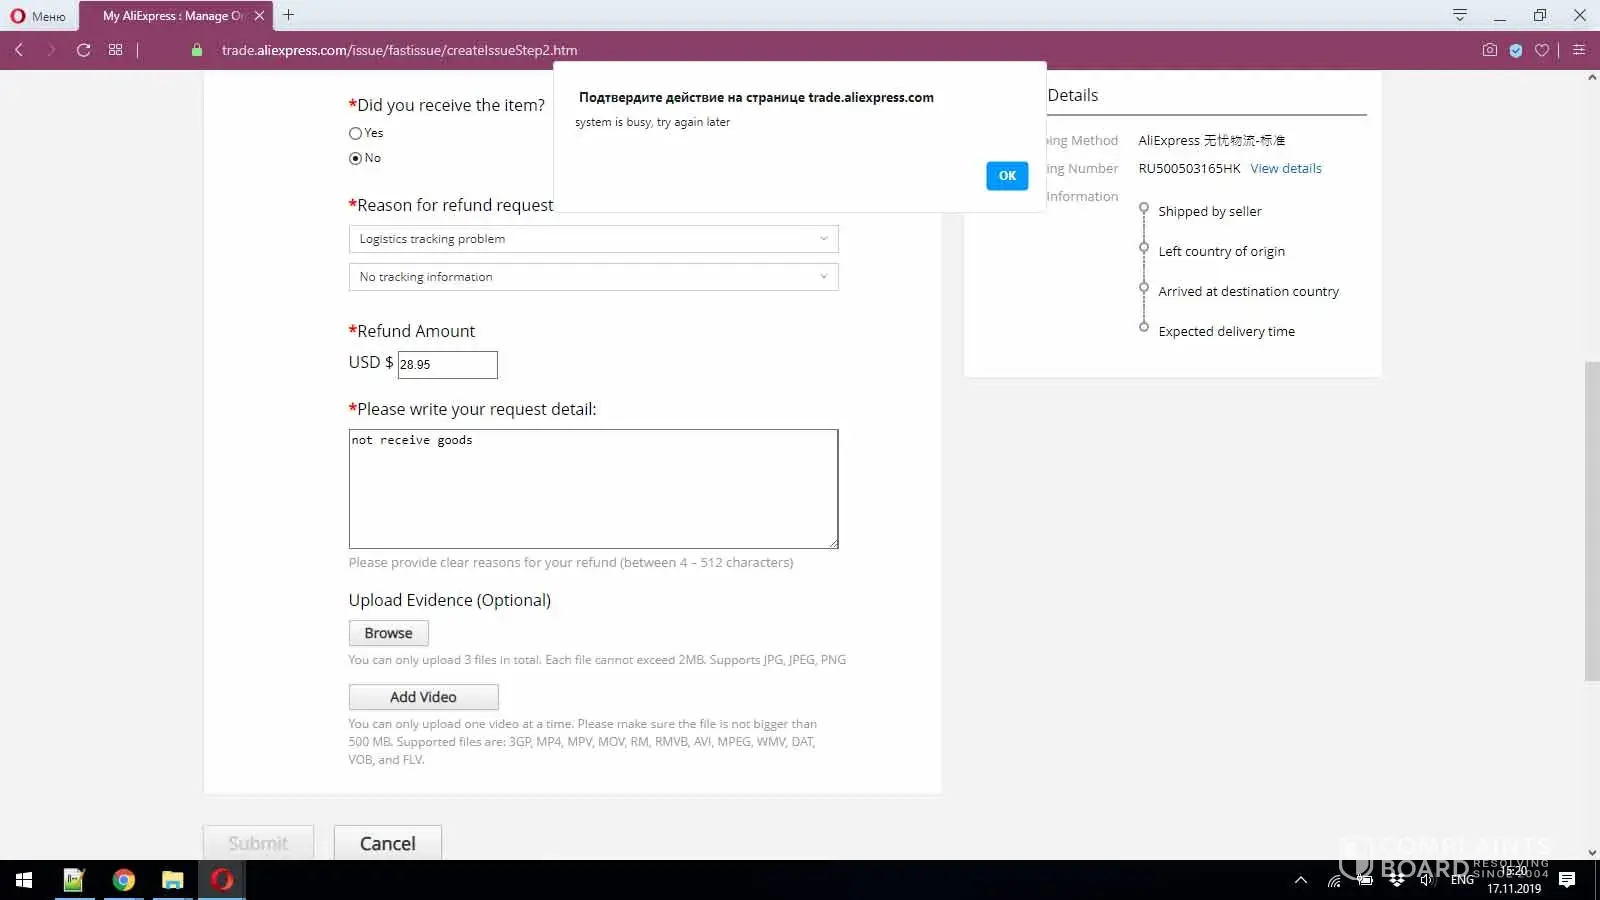View site security padlock info
Screen dimensions: 1600x900
[197, 50]
